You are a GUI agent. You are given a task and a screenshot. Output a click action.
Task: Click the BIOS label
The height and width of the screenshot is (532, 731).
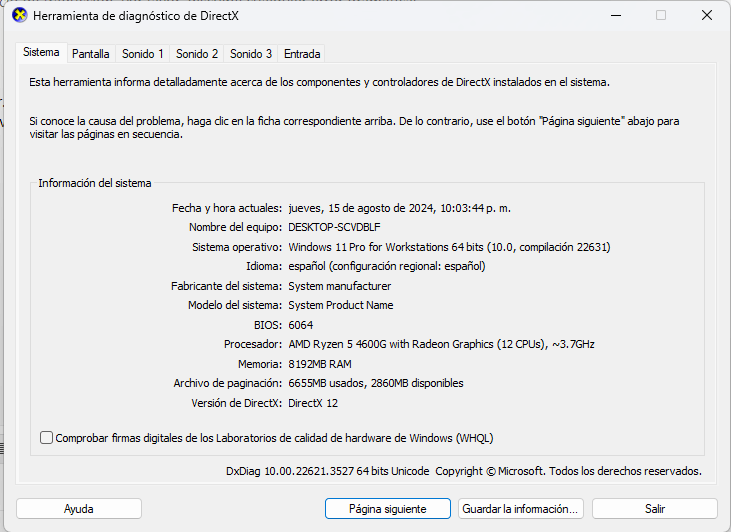coord(268,325)
